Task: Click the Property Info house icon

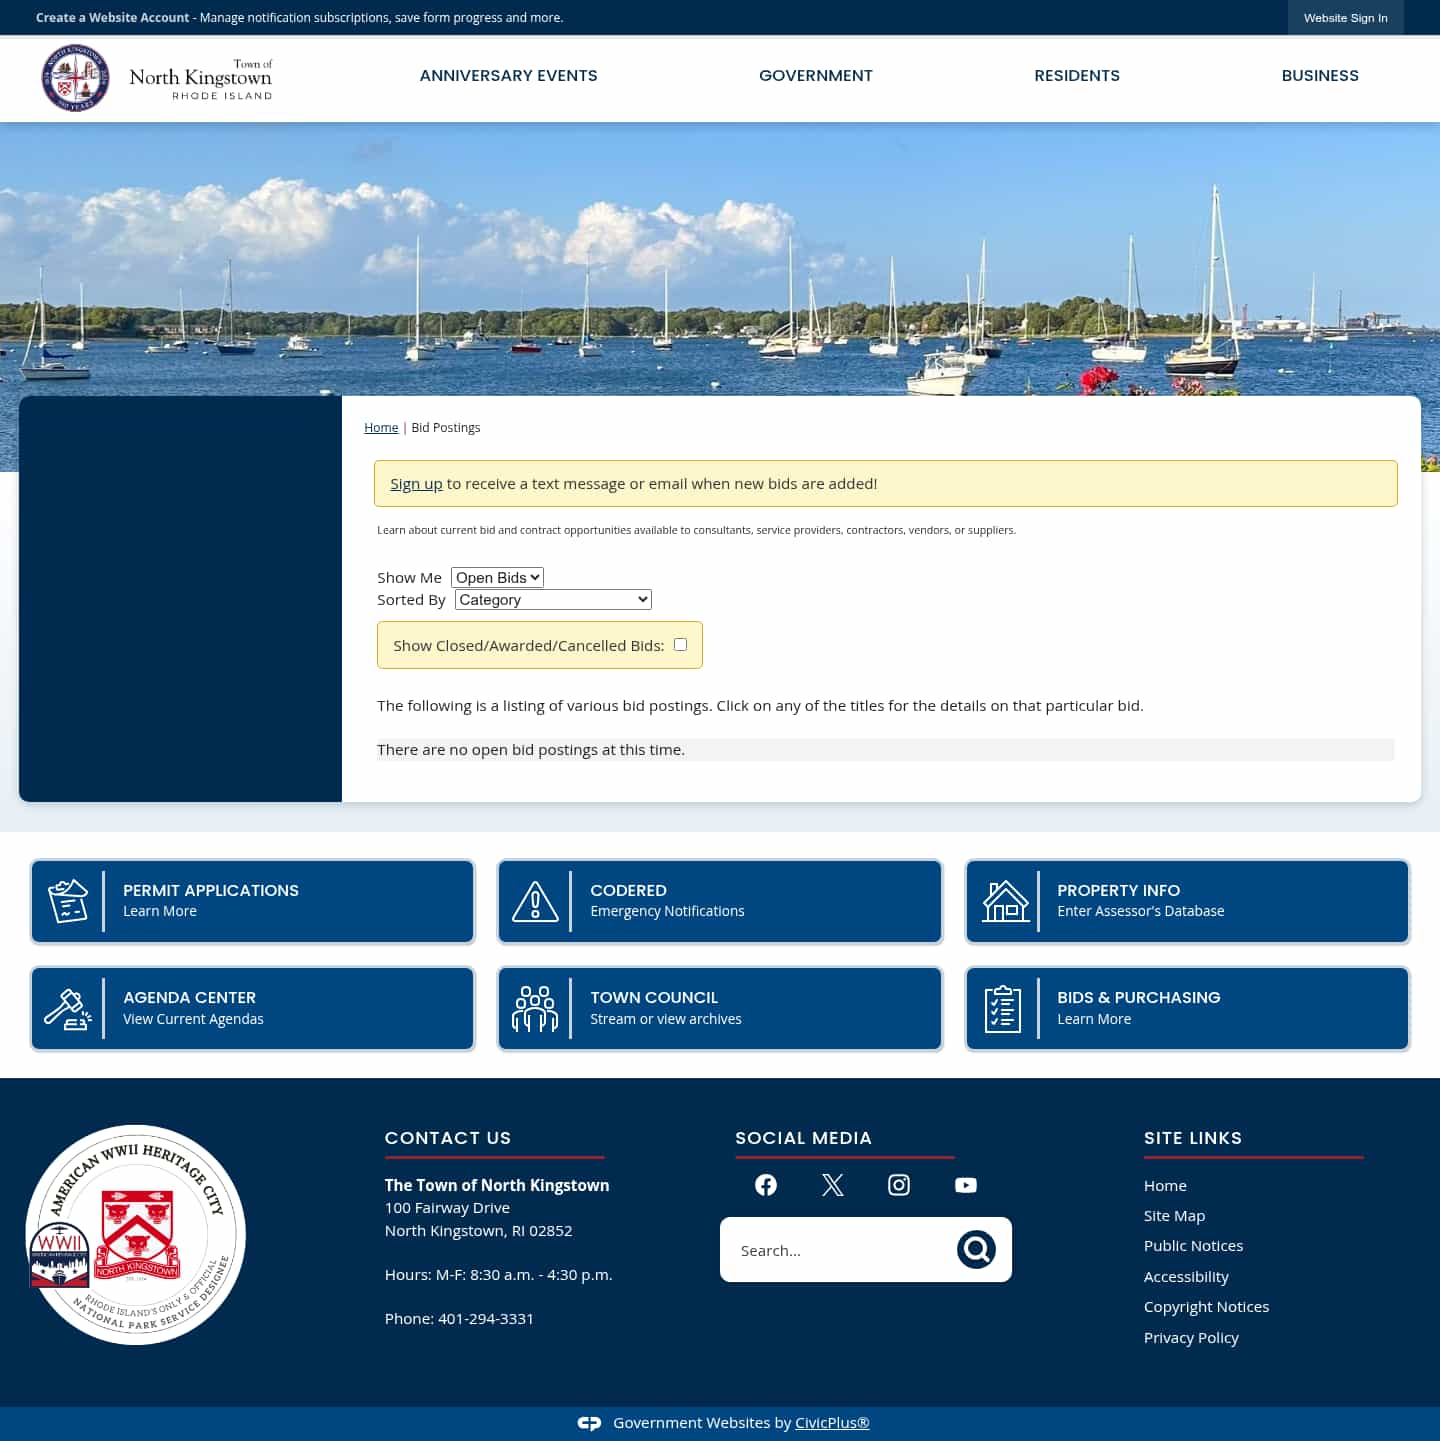Action: 1004,900
